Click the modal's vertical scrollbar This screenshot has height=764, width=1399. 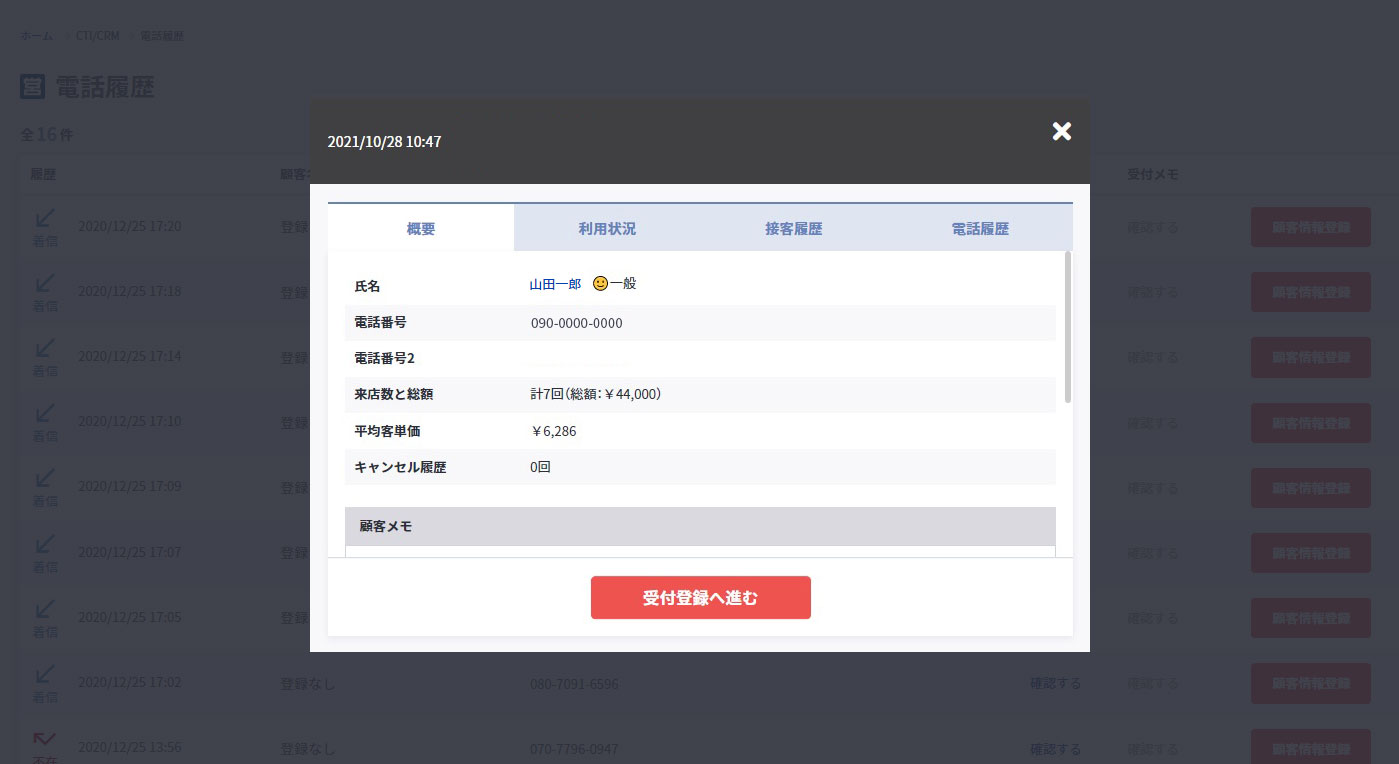(1068, 330)
